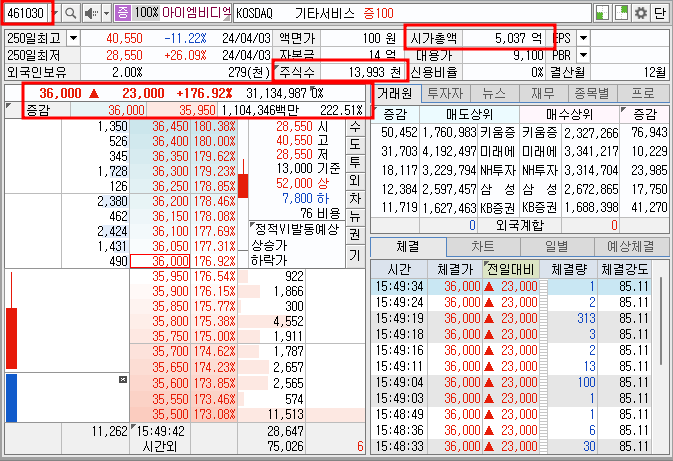This screenshot has width=673, height=461.
Task: Click the 시간외 after-hours label
Action: coord(160,446)
